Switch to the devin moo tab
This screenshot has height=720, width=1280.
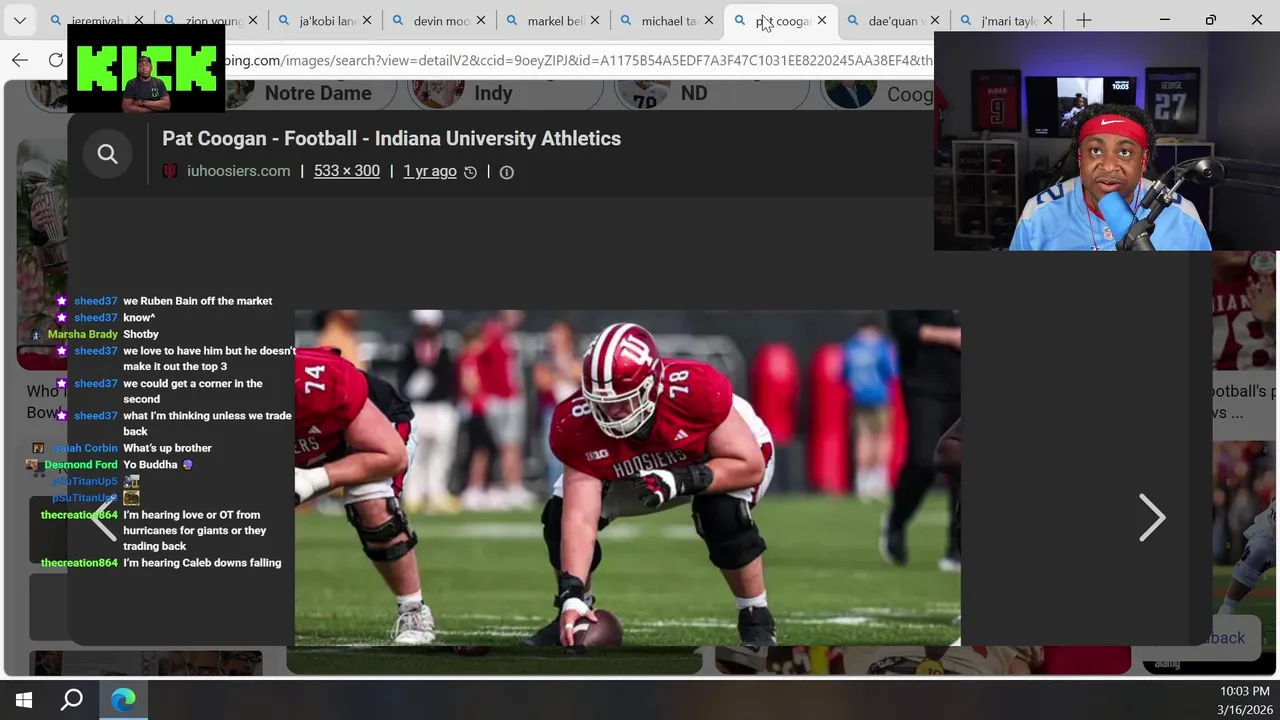(x=438, y=20)
